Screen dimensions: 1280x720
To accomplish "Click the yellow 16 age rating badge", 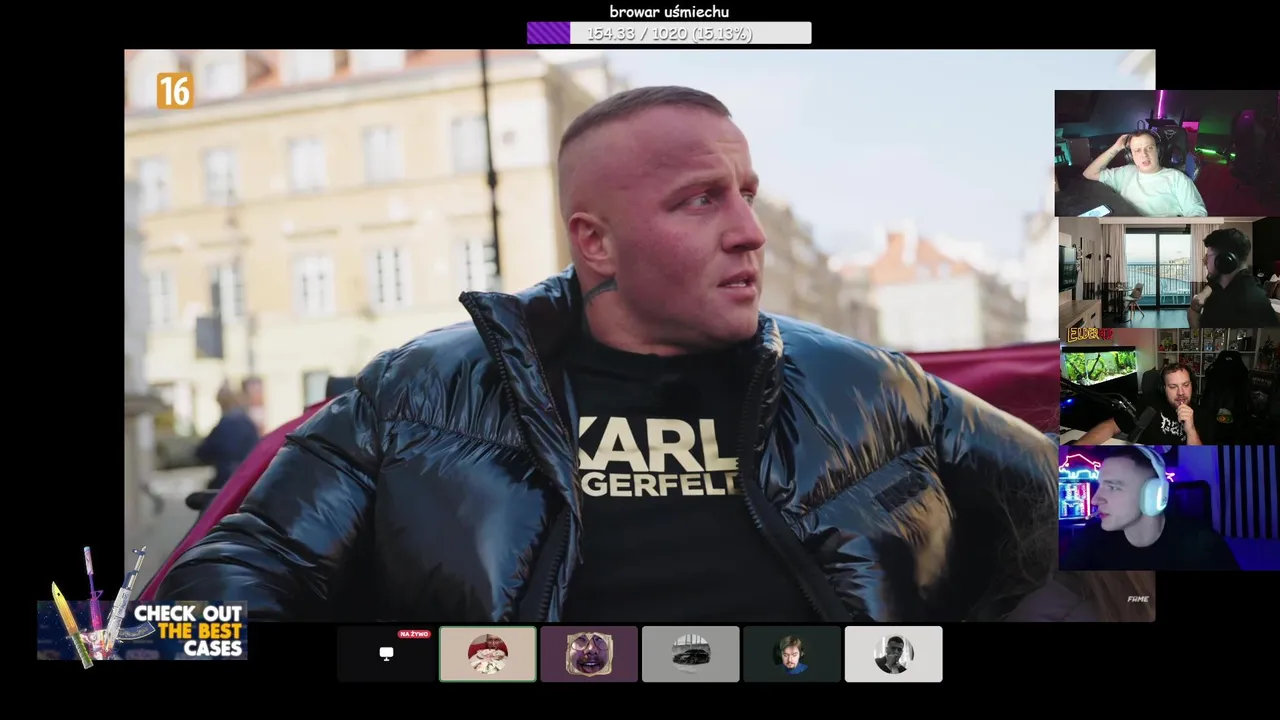I will click(x=174, y=91).
